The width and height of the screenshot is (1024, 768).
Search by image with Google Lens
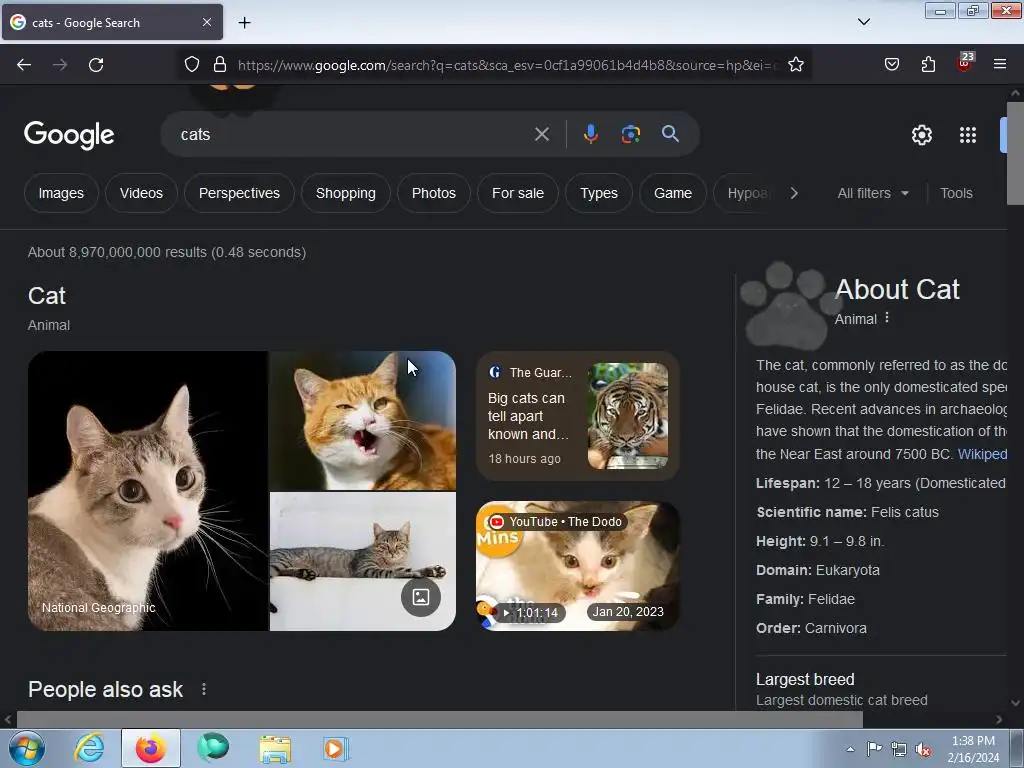click(630, 134)
